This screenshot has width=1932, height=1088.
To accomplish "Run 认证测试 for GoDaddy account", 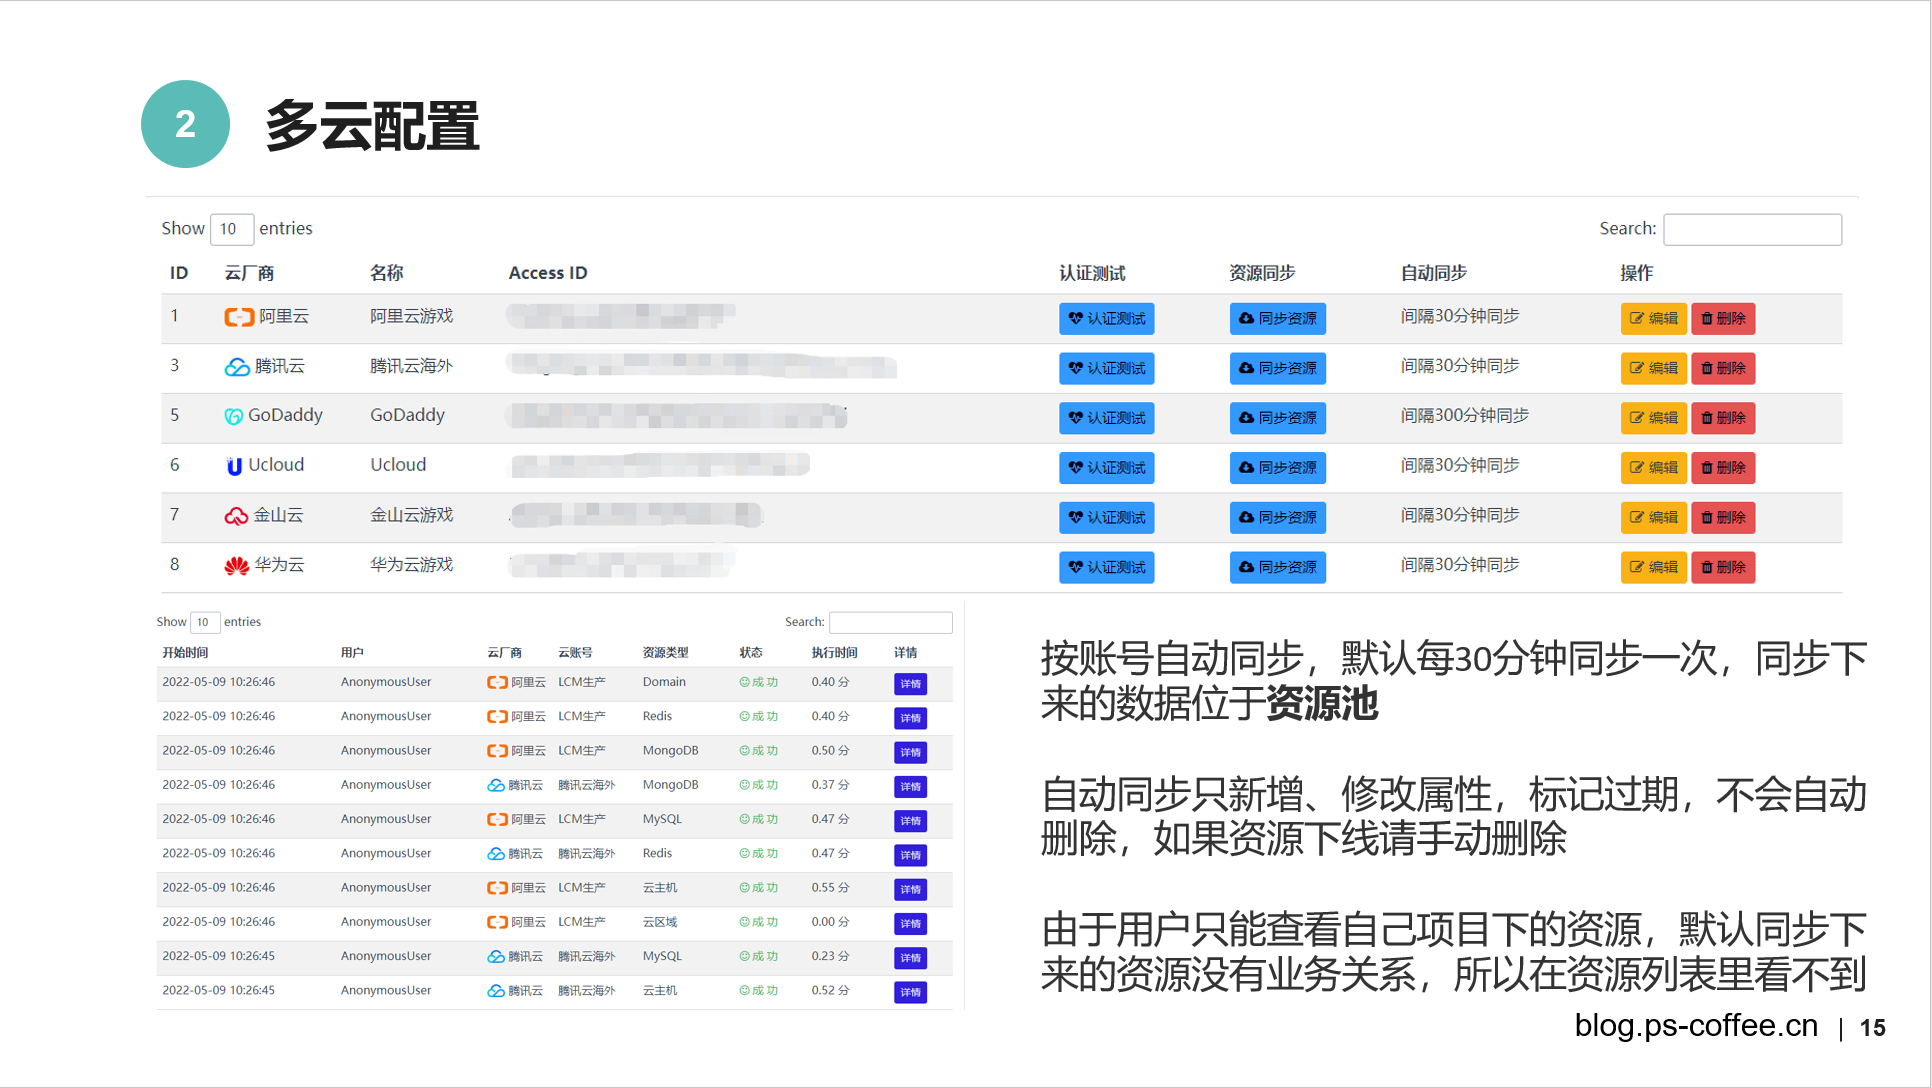I will coord(1106,418).
